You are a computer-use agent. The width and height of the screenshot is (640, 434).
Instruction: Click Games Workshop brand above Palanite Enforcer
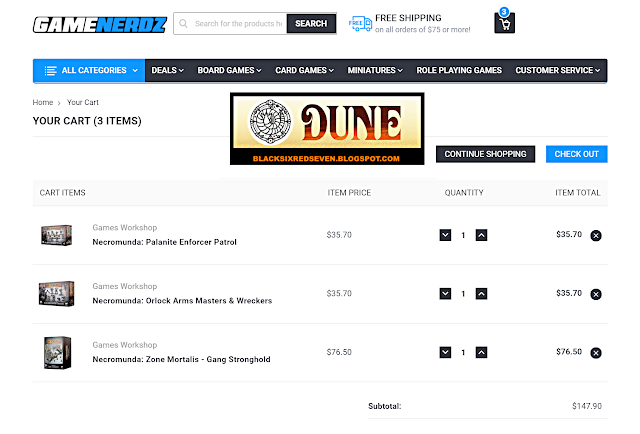(x=124, y=228)
